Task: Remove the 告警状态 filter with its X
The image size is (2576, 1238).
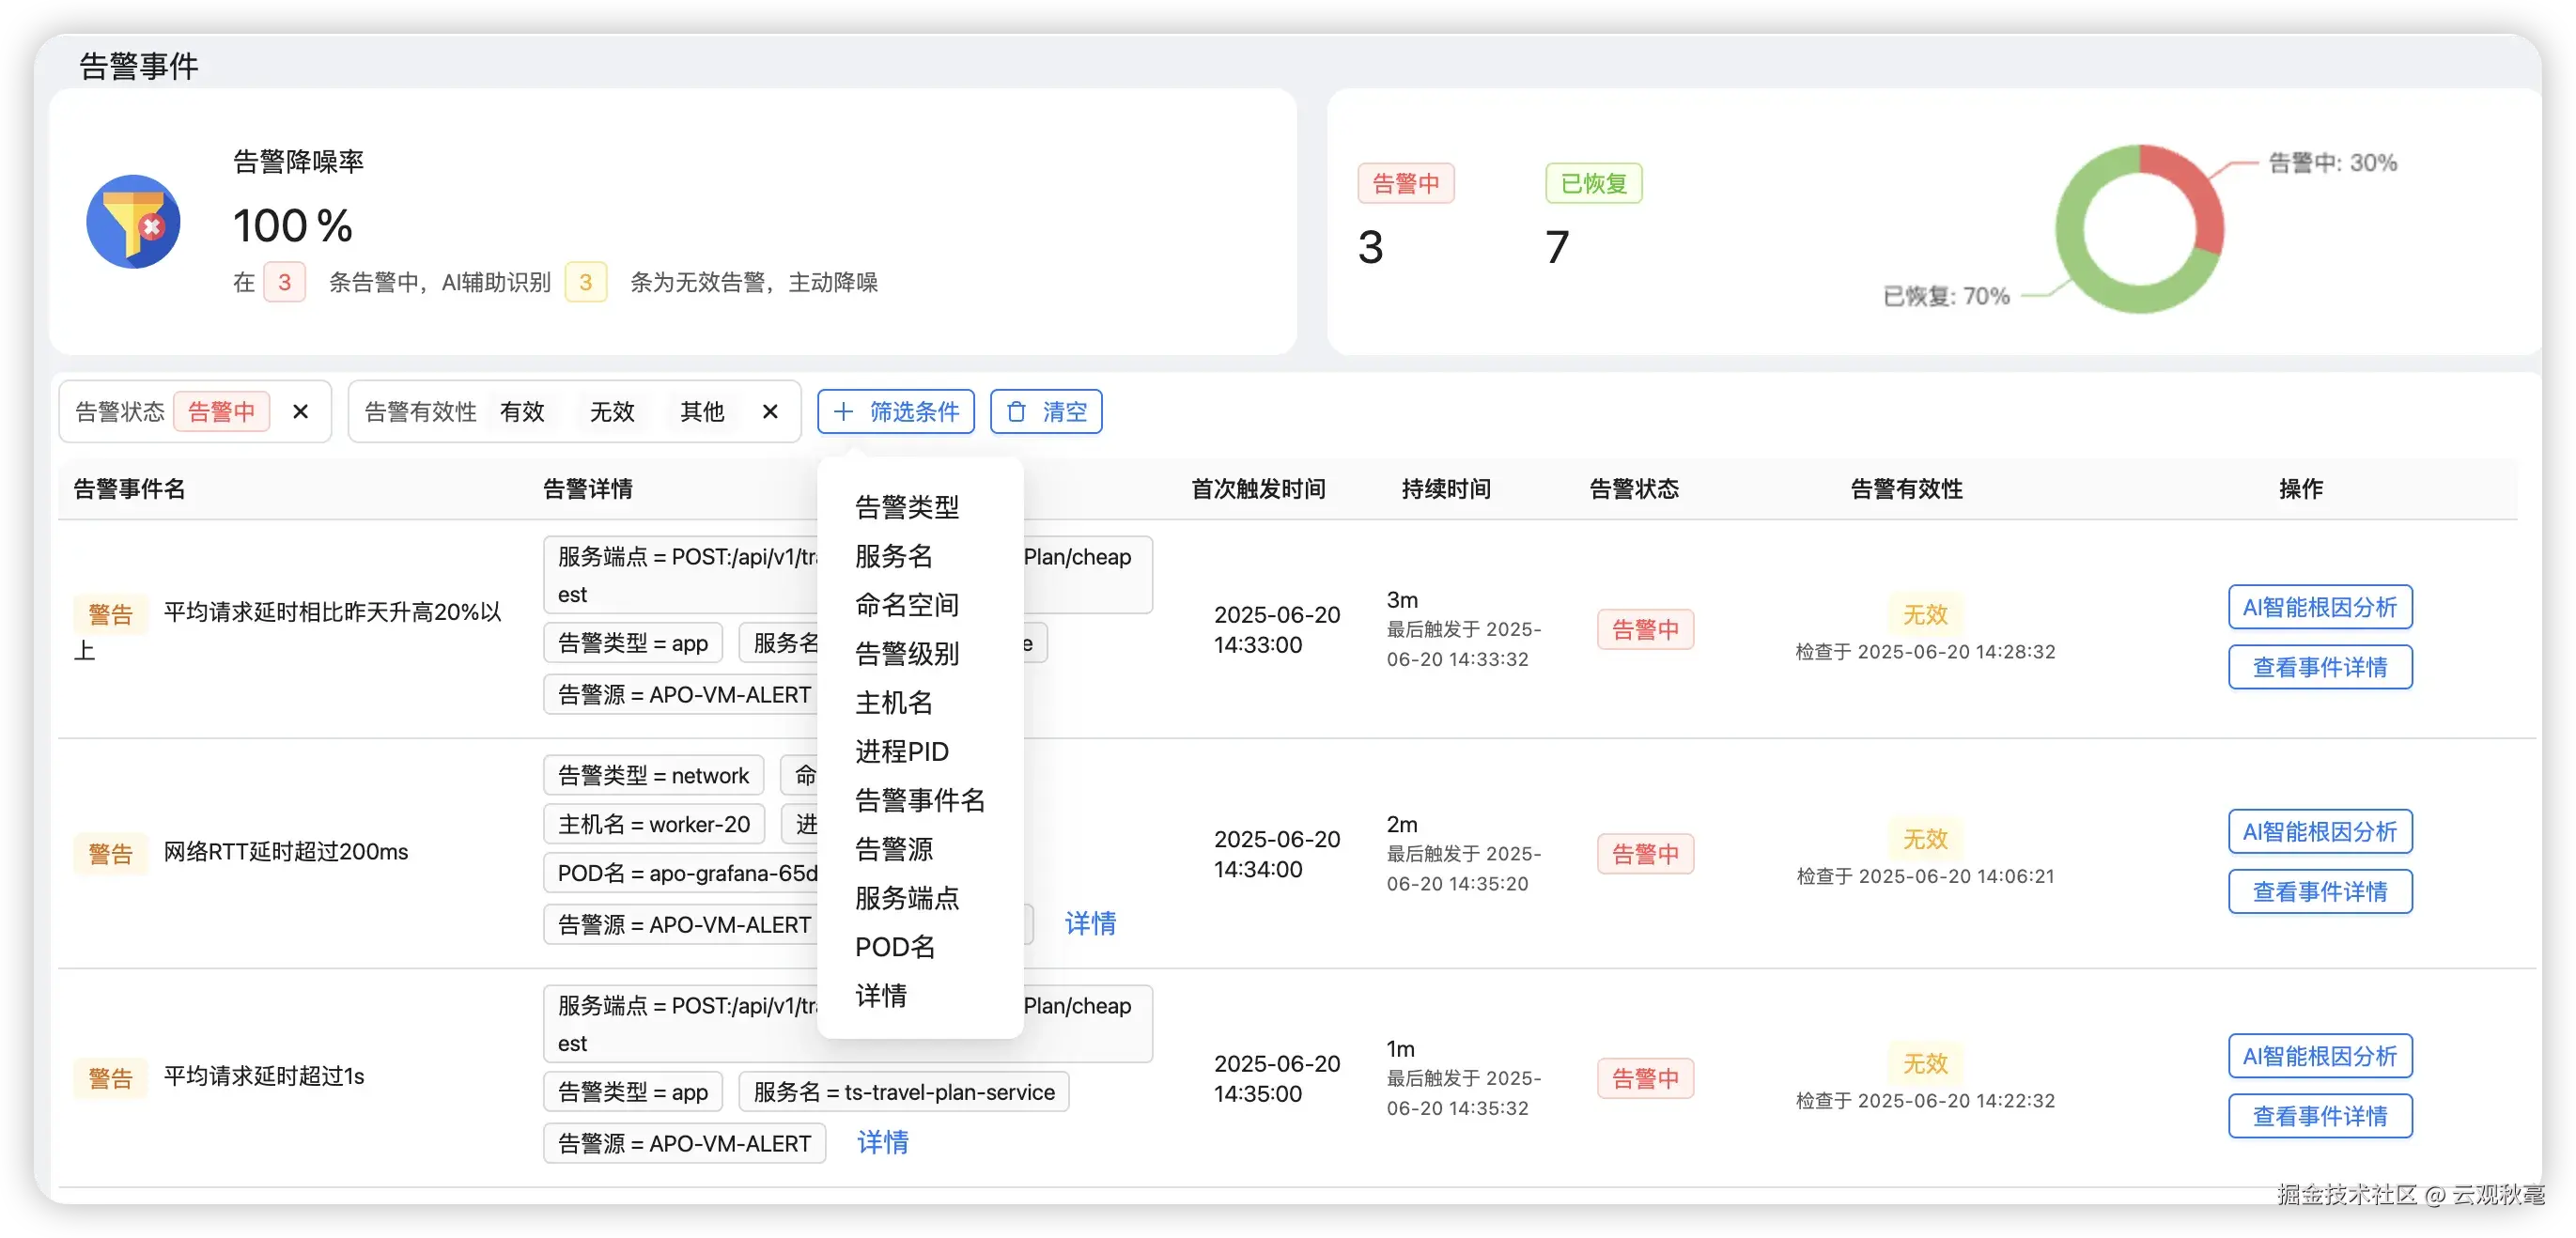Action: [x=300, y=412]
